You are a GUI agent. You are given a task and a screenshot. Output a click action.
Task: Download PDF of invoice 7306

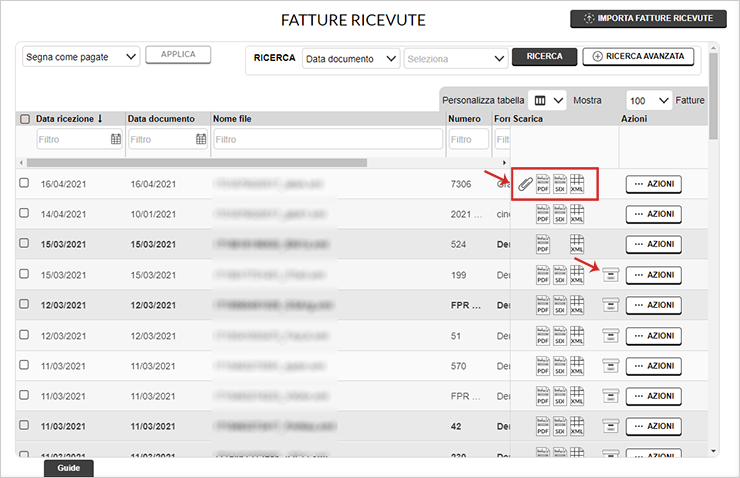coord(544,184)
